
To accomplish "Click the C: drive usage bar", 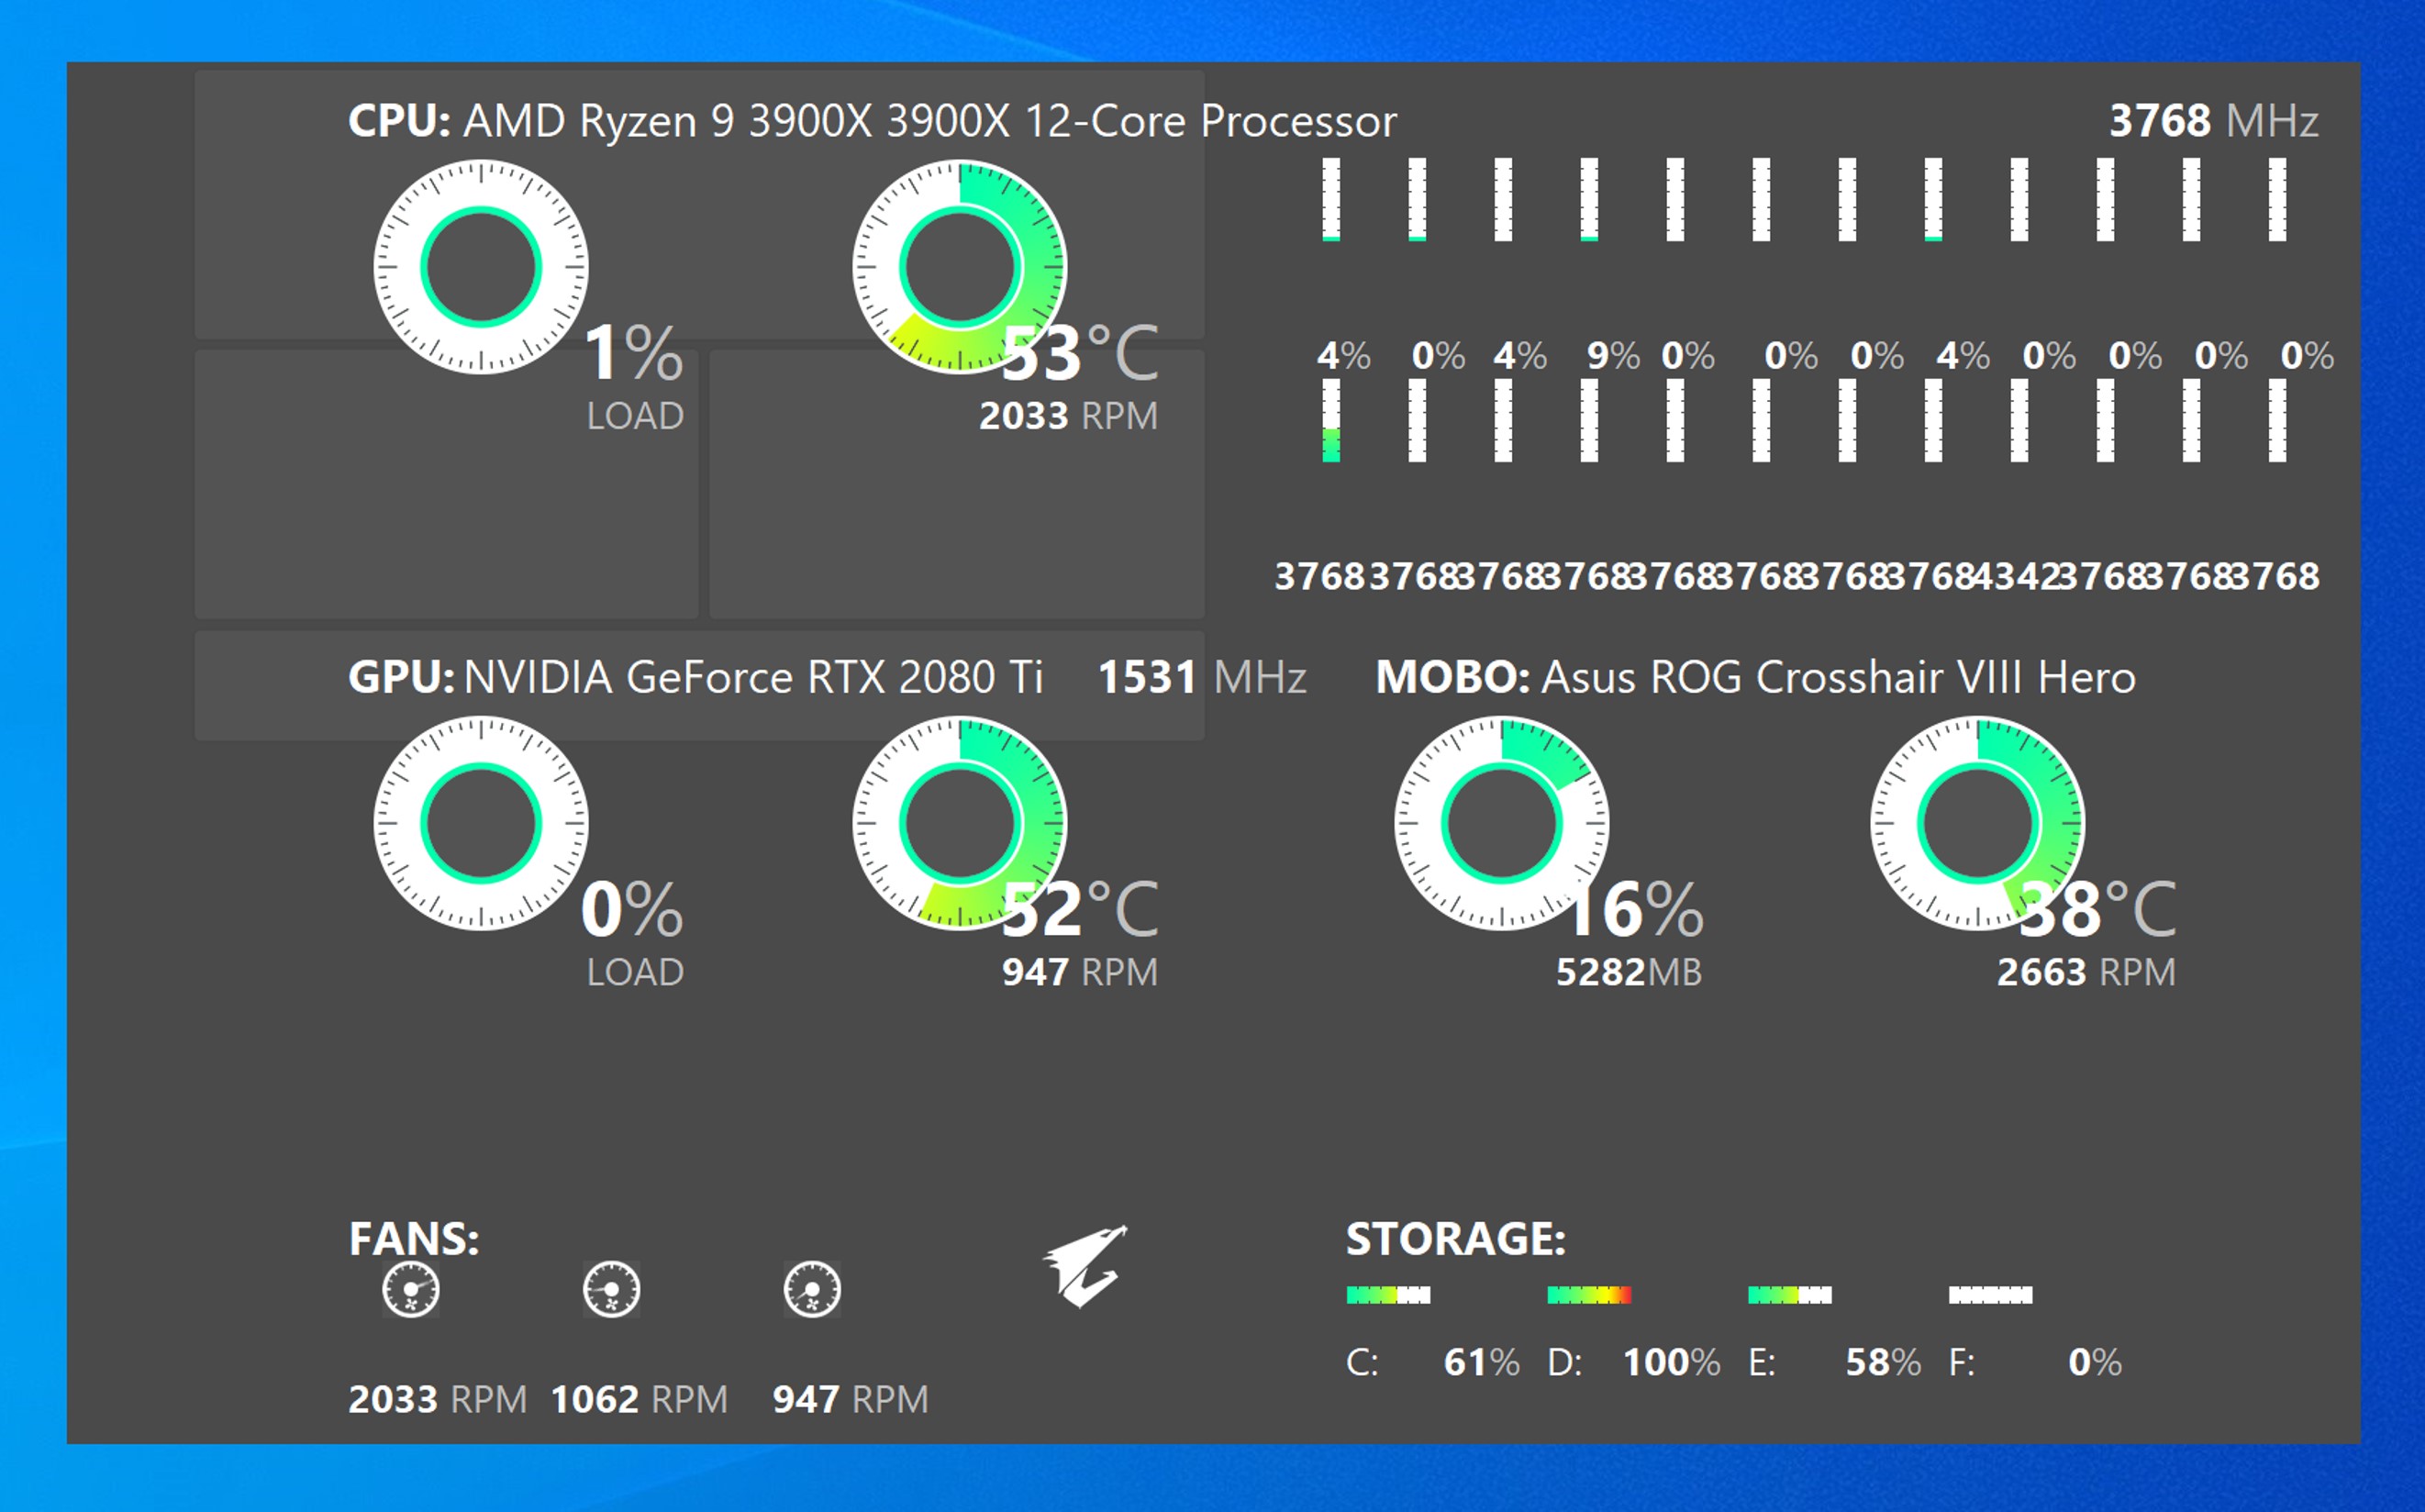I will pos(1388,1295).
